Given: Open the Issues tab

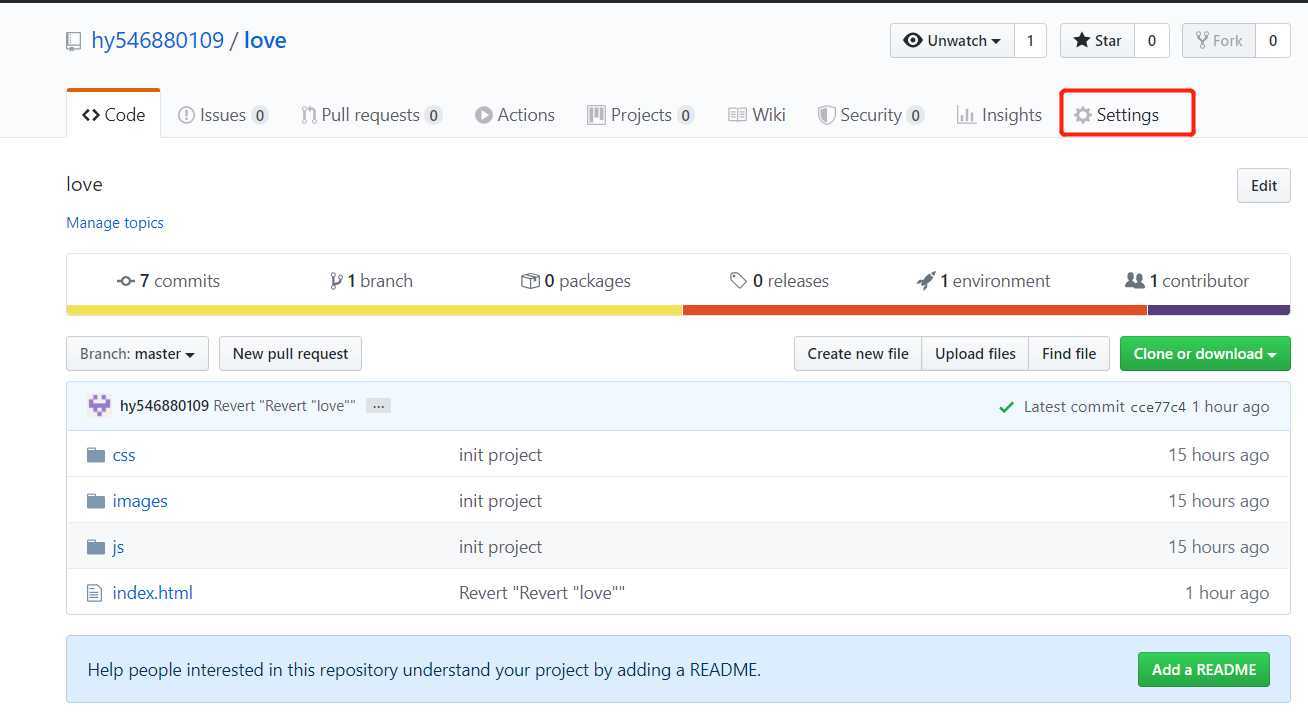Looking at the screenshot, I should point(223,115).
